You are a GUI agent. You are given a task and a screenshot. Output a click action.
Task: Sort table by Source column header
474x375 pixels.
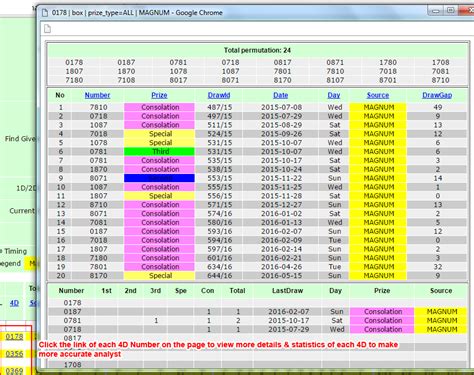[x=378, y=95]
